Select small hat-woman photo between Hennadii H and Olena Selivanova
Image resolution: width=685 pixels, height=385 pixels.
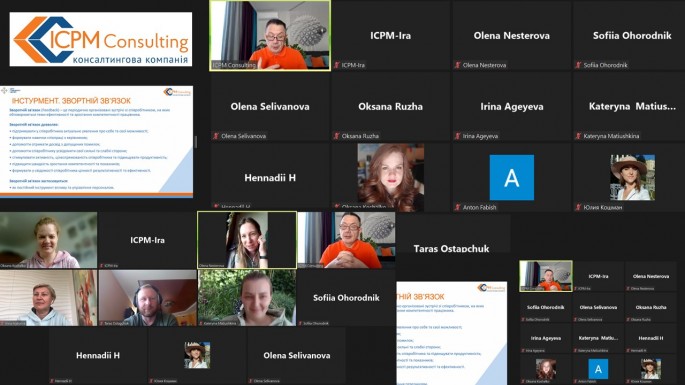coord(197,355)
